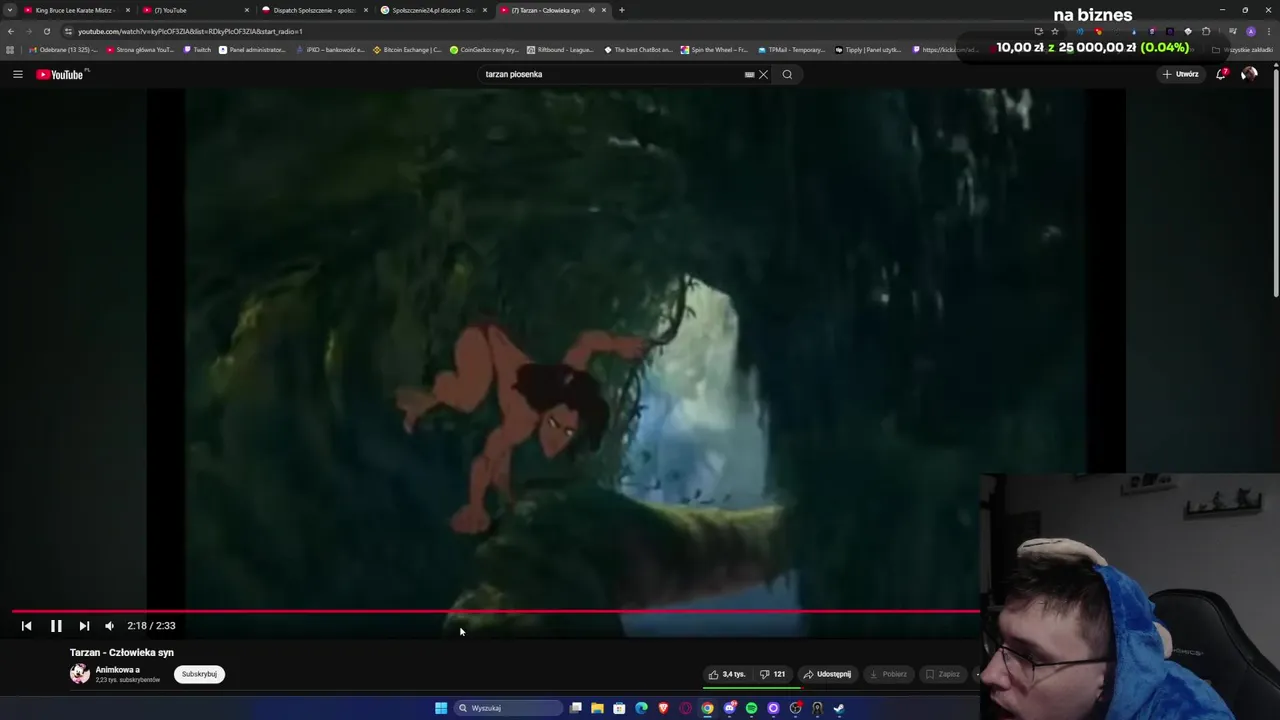This screenshot has height=720, width=1280.
Task: Open the Chrome extensions puzzle icon
Action: coord(1206,31)
